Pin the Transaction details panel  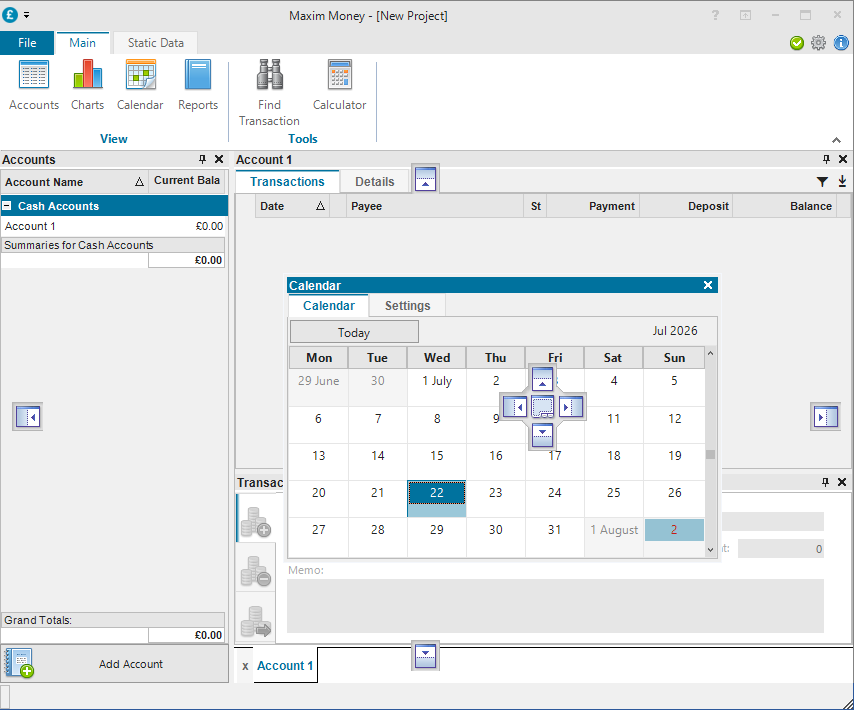[826, 482]
